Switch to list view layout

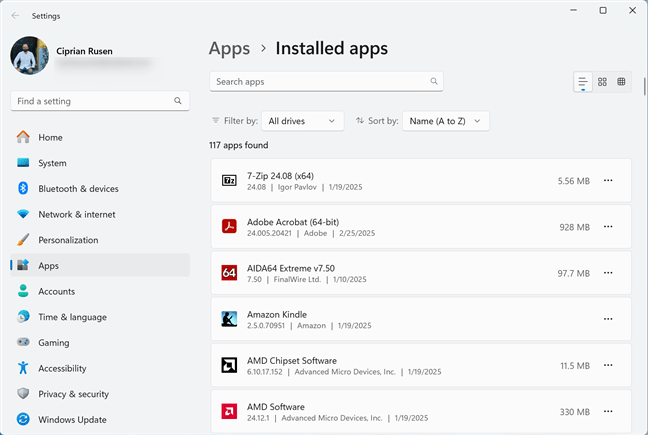tap(583, 82)
